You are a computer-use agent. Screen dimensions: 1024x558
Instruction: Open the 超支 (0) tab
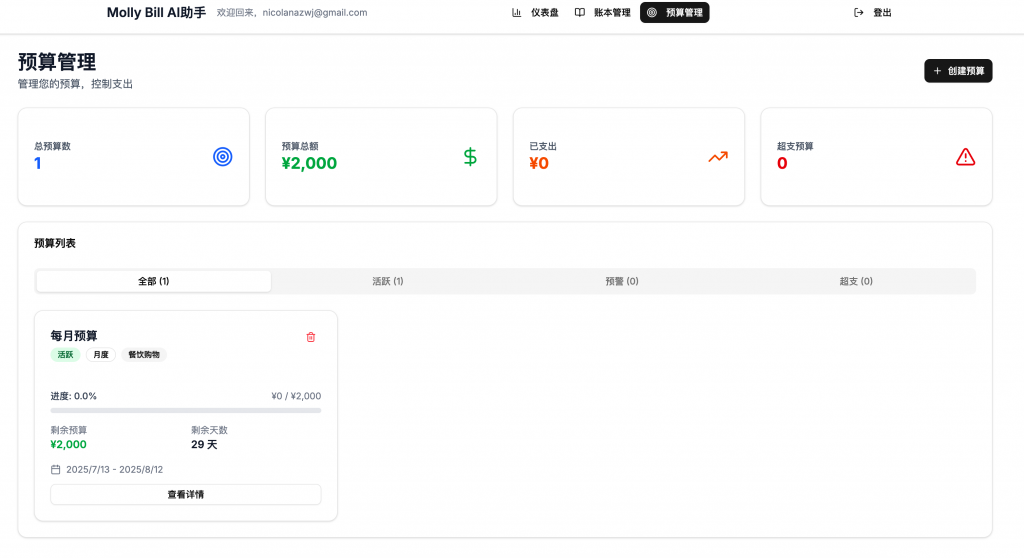click(x=856, y=281)
